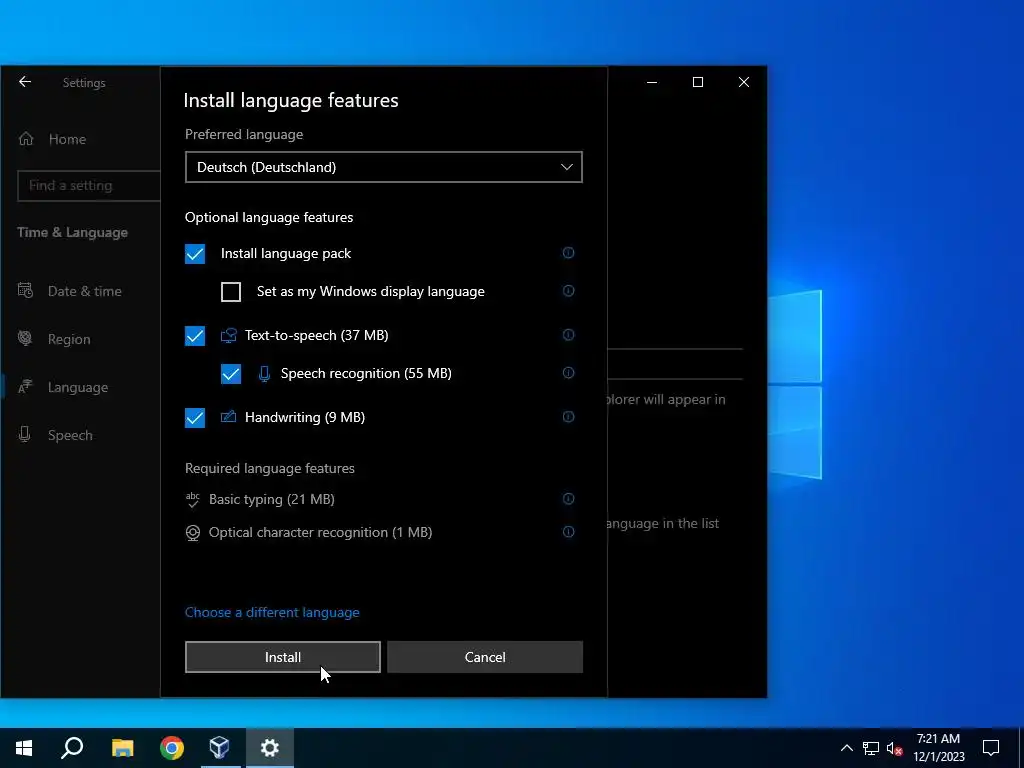Open Home in Settings sidebar
Screen dimensions: 1024x768
click(67, 139)
